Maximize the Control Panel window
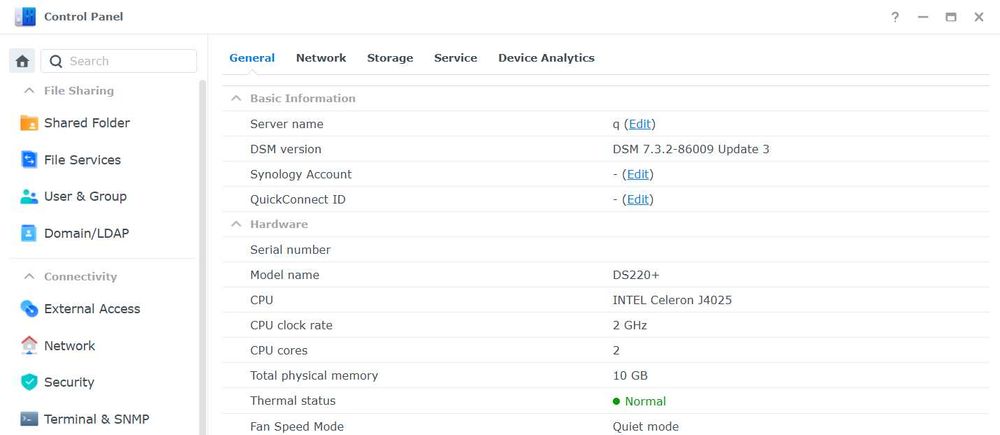The height and width of the screenshot is (435, 1000). pyautogui.click(x=951, y=17)
